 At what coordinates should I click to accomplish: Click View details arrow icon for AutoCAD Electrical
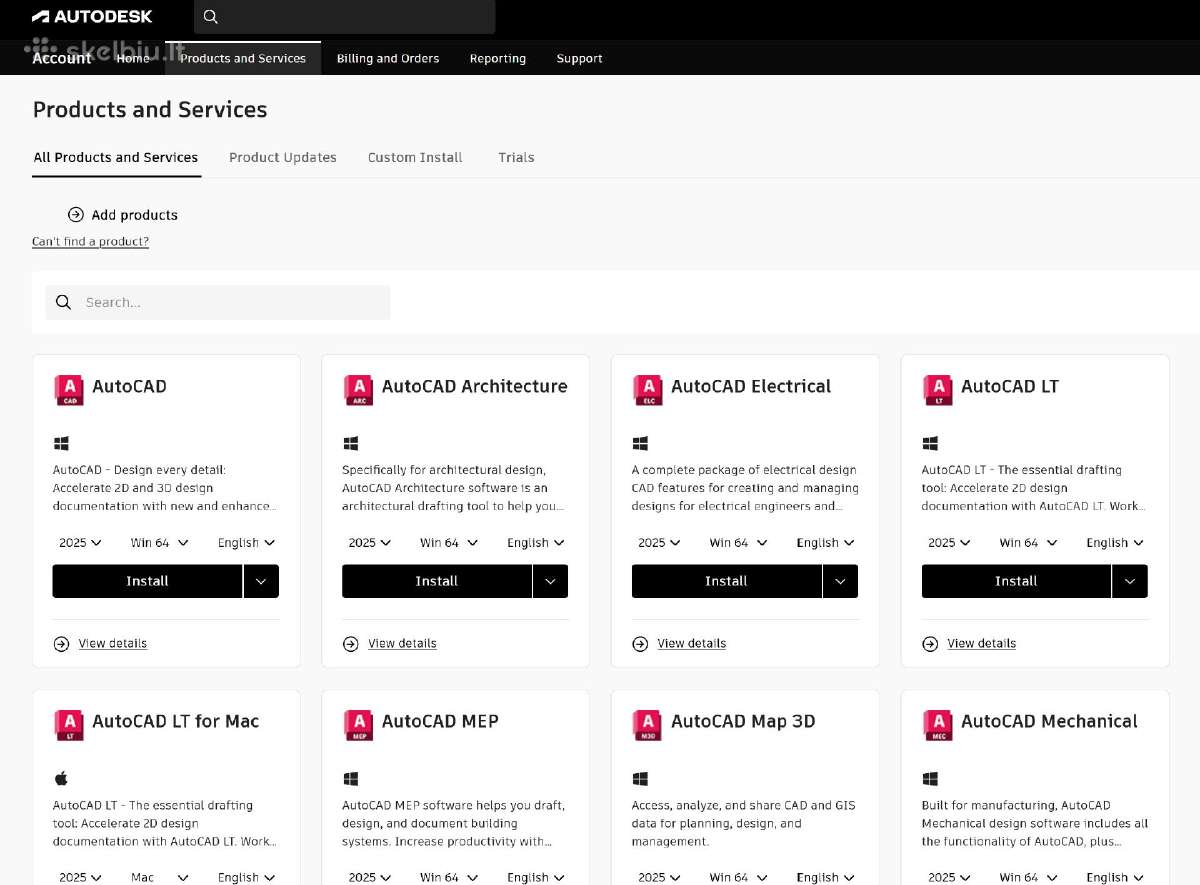(640, 644)
